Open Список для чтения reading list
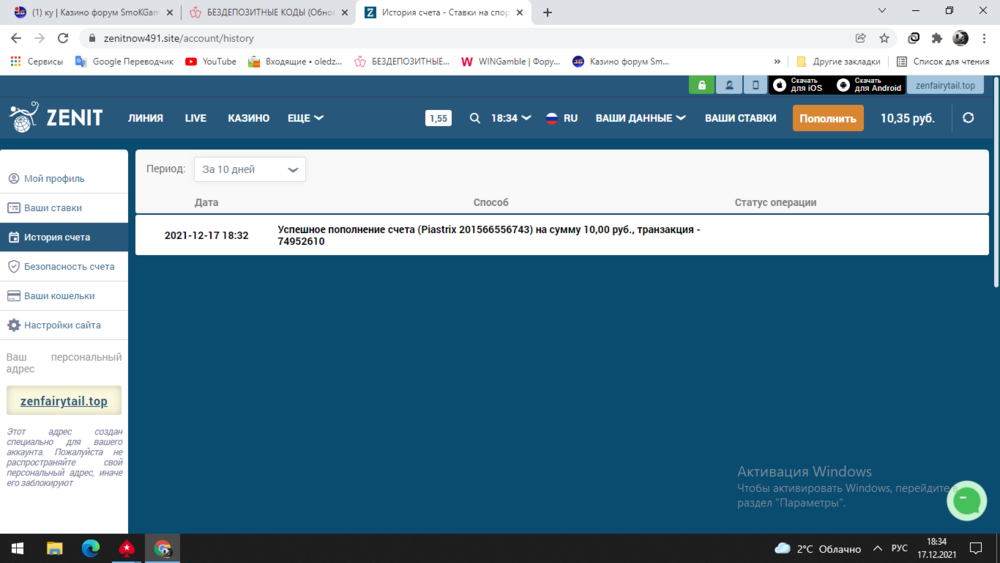The image size is (1000, 563). [943, 61]
